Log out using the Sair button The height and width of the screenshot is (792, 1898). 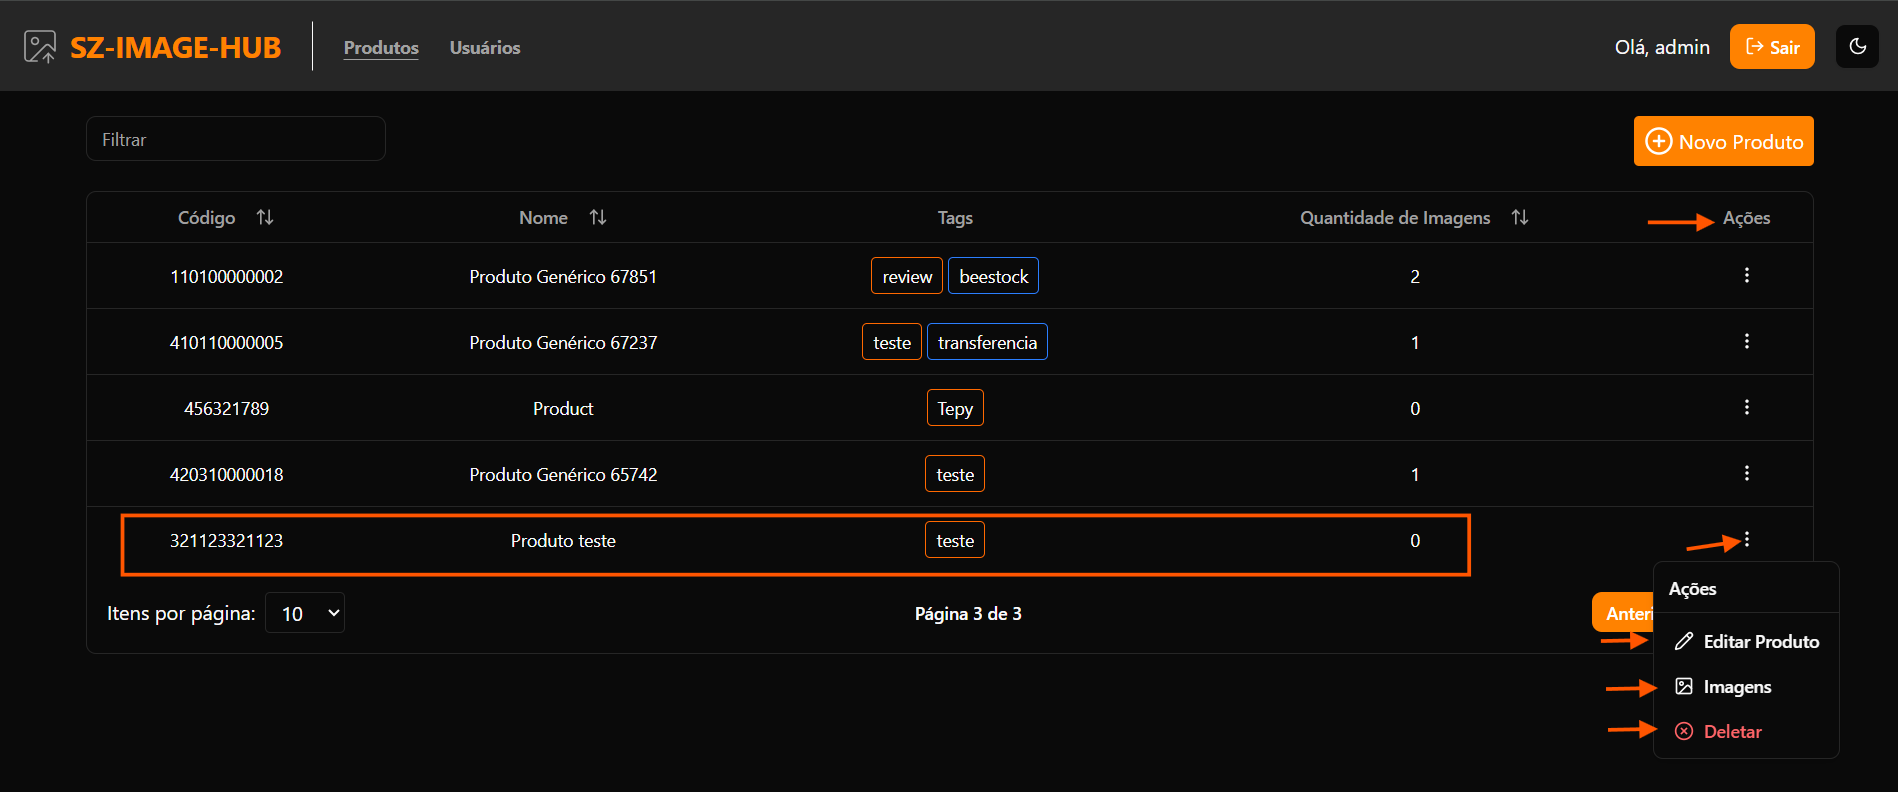point(1771,47)
